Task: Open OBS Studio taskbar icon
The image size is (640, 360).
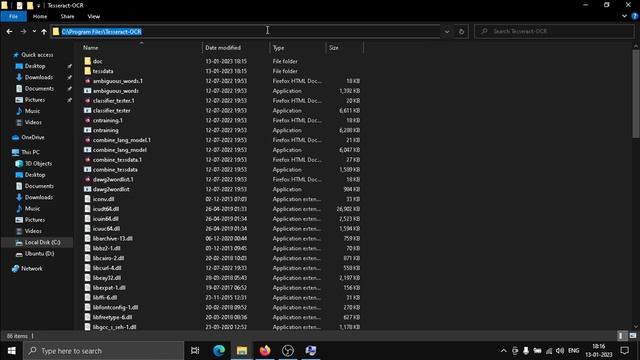Action: click(x=288, y=351)
